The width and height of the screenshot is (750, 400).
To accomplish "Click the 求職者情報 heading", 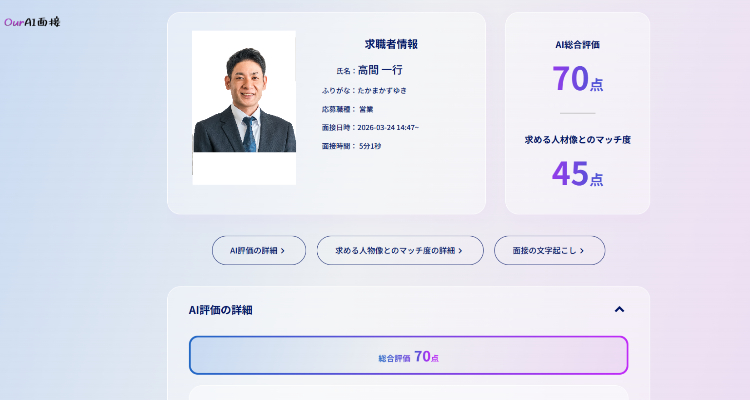I will coord(391,44).
